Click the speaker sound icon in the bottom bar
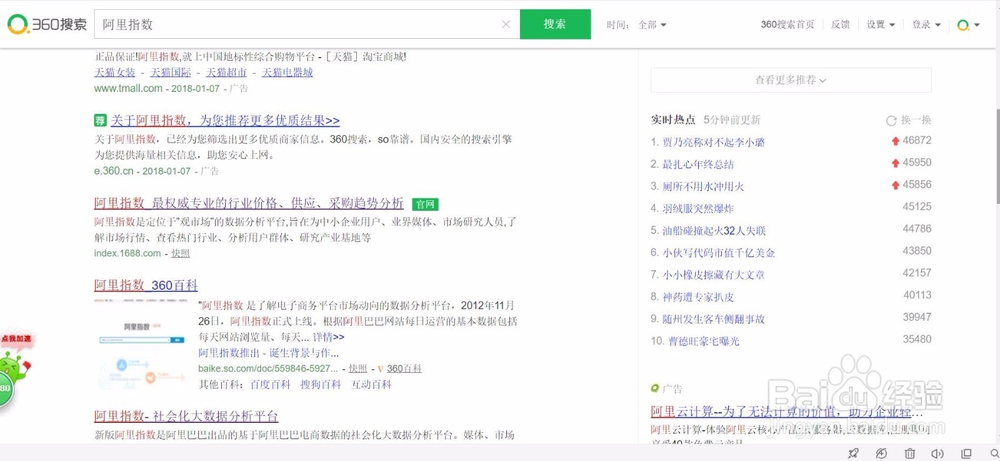The width and height of the screenshot is (1000, 461). (x=937, y=453)
